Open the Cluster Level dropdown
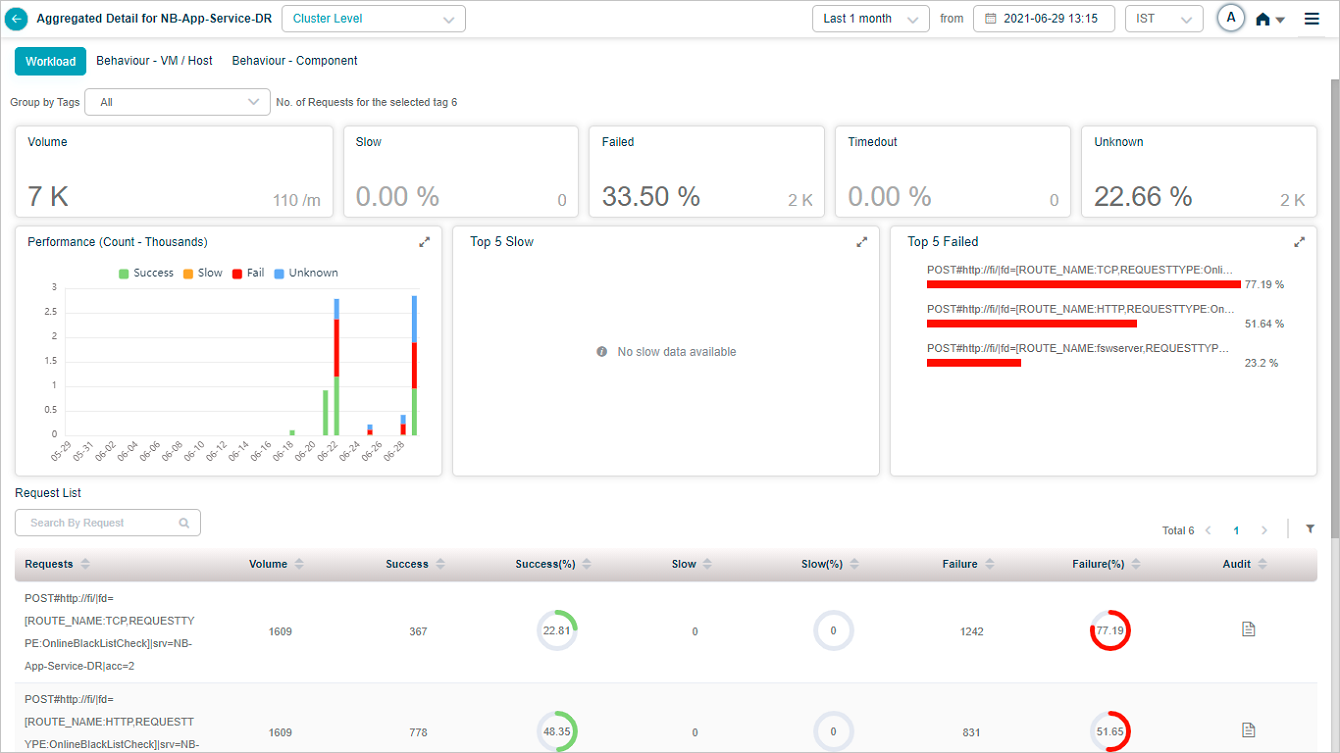Viewport: 1340px width, 753px height. click(373, 19)
